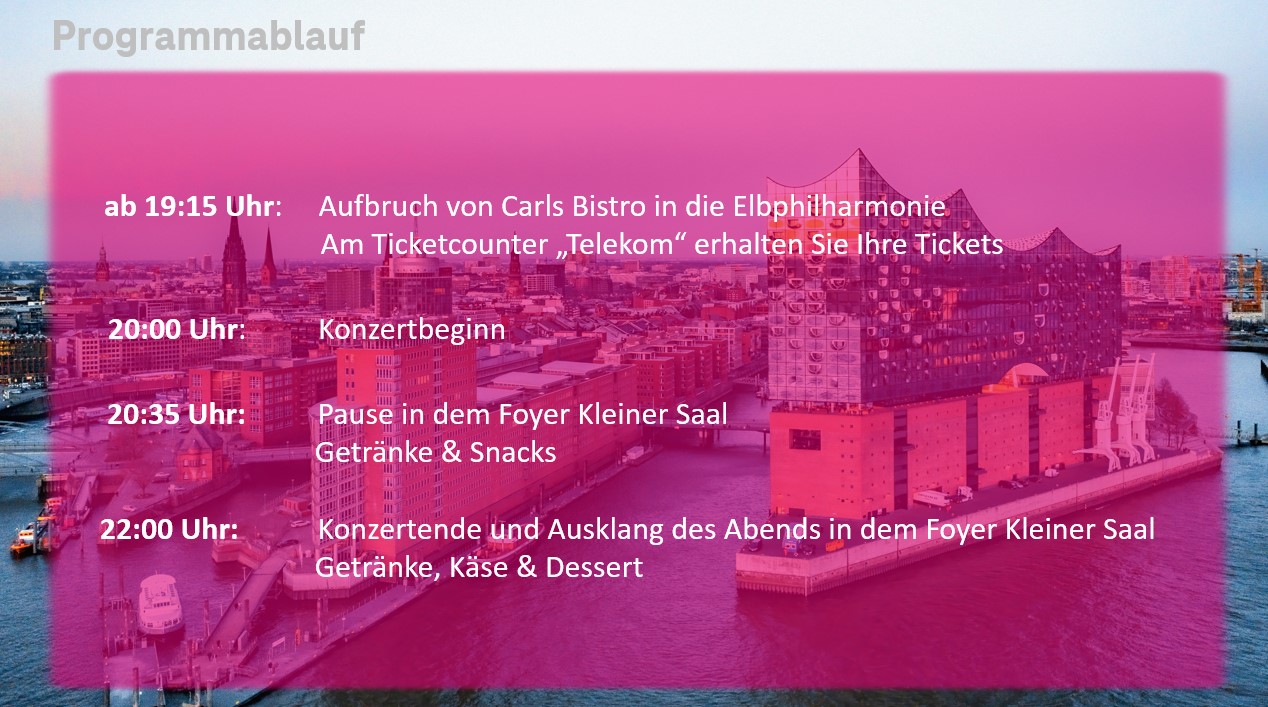Click the white boat at the pier
This screenshot has height=707, width=1268.
[x=160, y=605]
